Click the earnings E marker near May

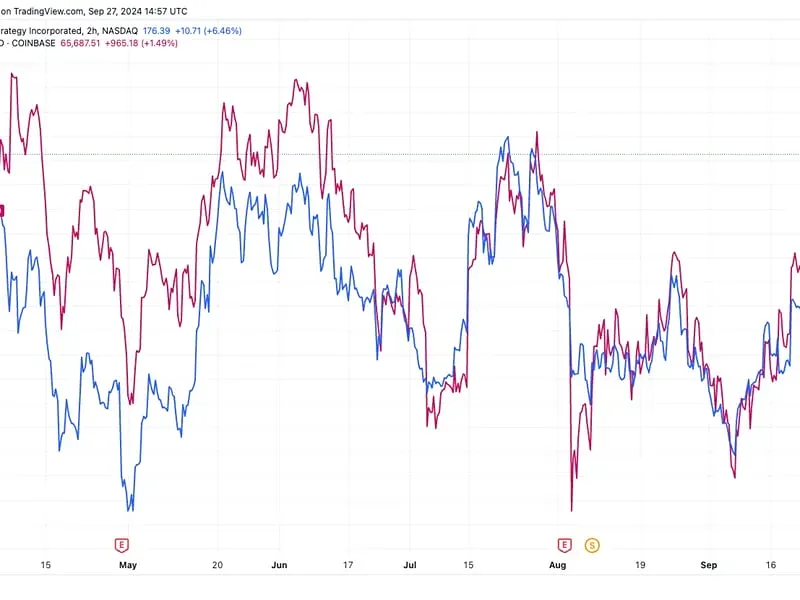pyautogui.click(x=121, y=545)
